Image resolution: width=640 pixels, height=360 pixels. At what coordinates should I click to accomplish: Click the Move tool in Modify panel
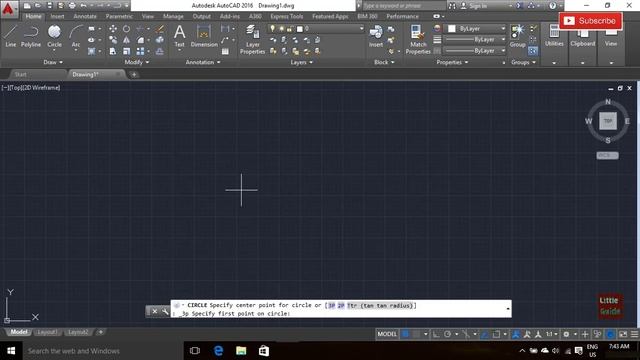tap(113, 29)
